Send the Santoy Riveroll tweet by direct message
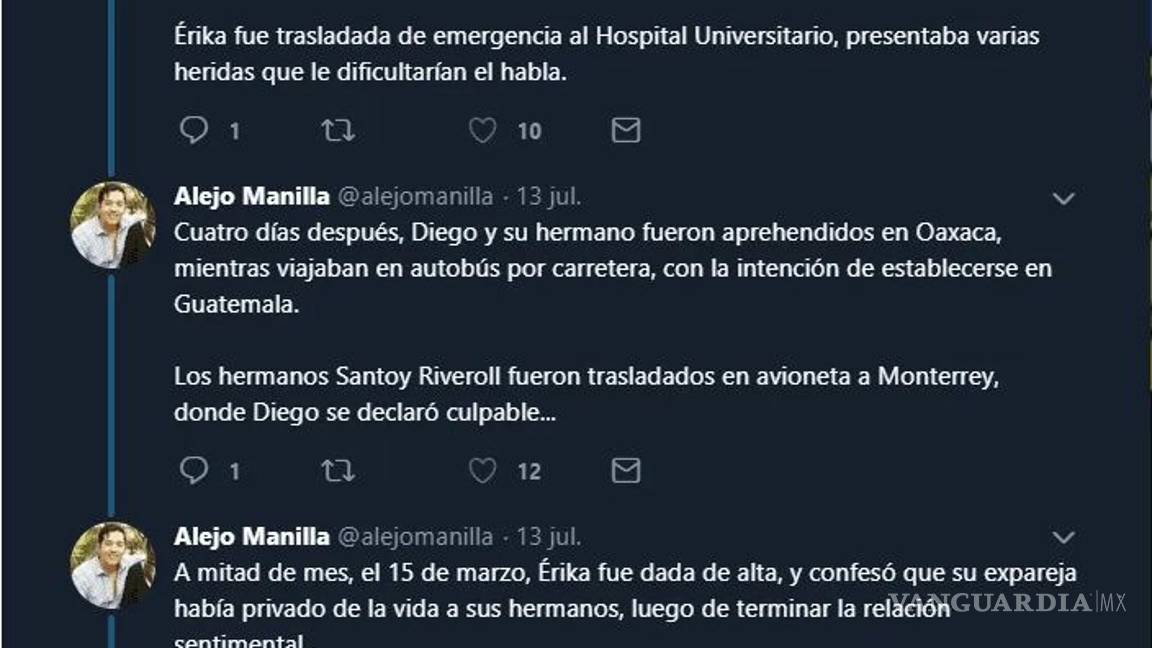Viewport: 1152px width, 648px height. click(x=626, y=471)
